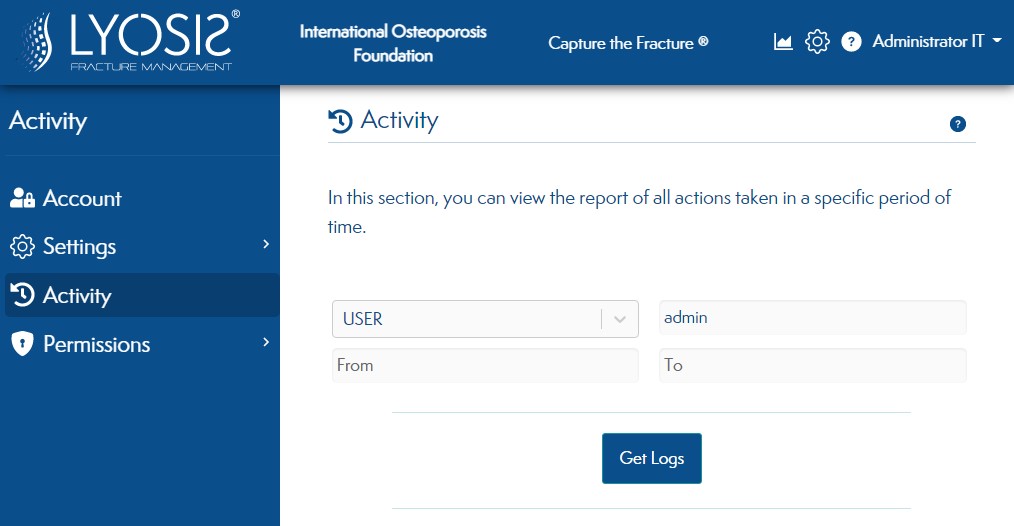The image size is (1014, 526).
Task: Click the Permissions shield icon
Action: tap(22, 344)
